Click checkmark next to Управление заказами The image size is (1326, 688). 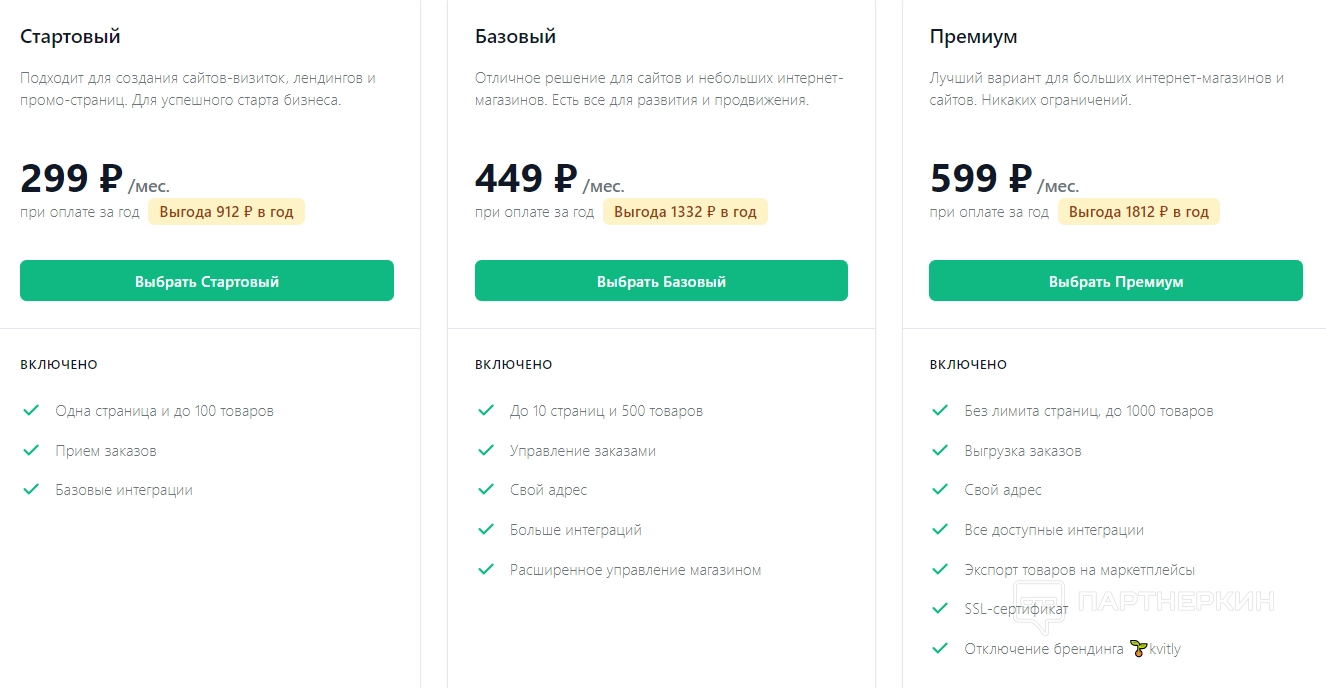(486, 450)
